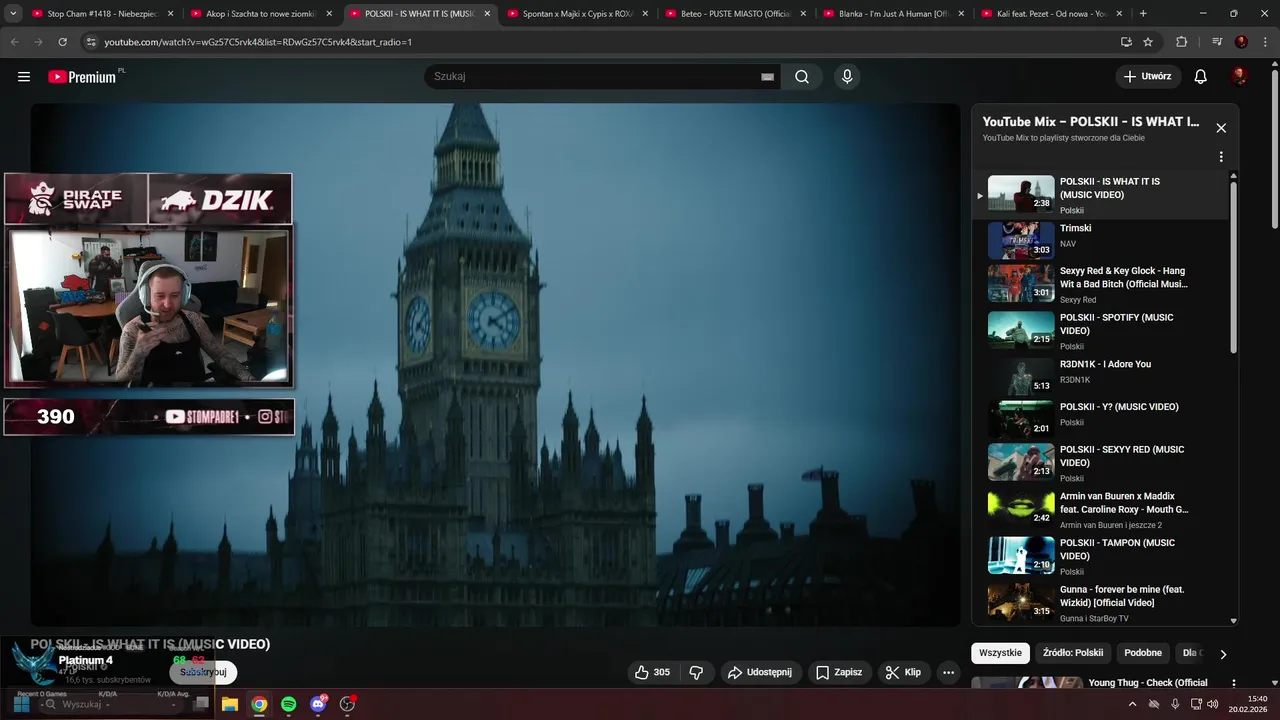Screen dimensions: 1280x720
Task: Play POLSKII - Y? (MUSIC VIDEO) item
Action: pos(1100,420)
